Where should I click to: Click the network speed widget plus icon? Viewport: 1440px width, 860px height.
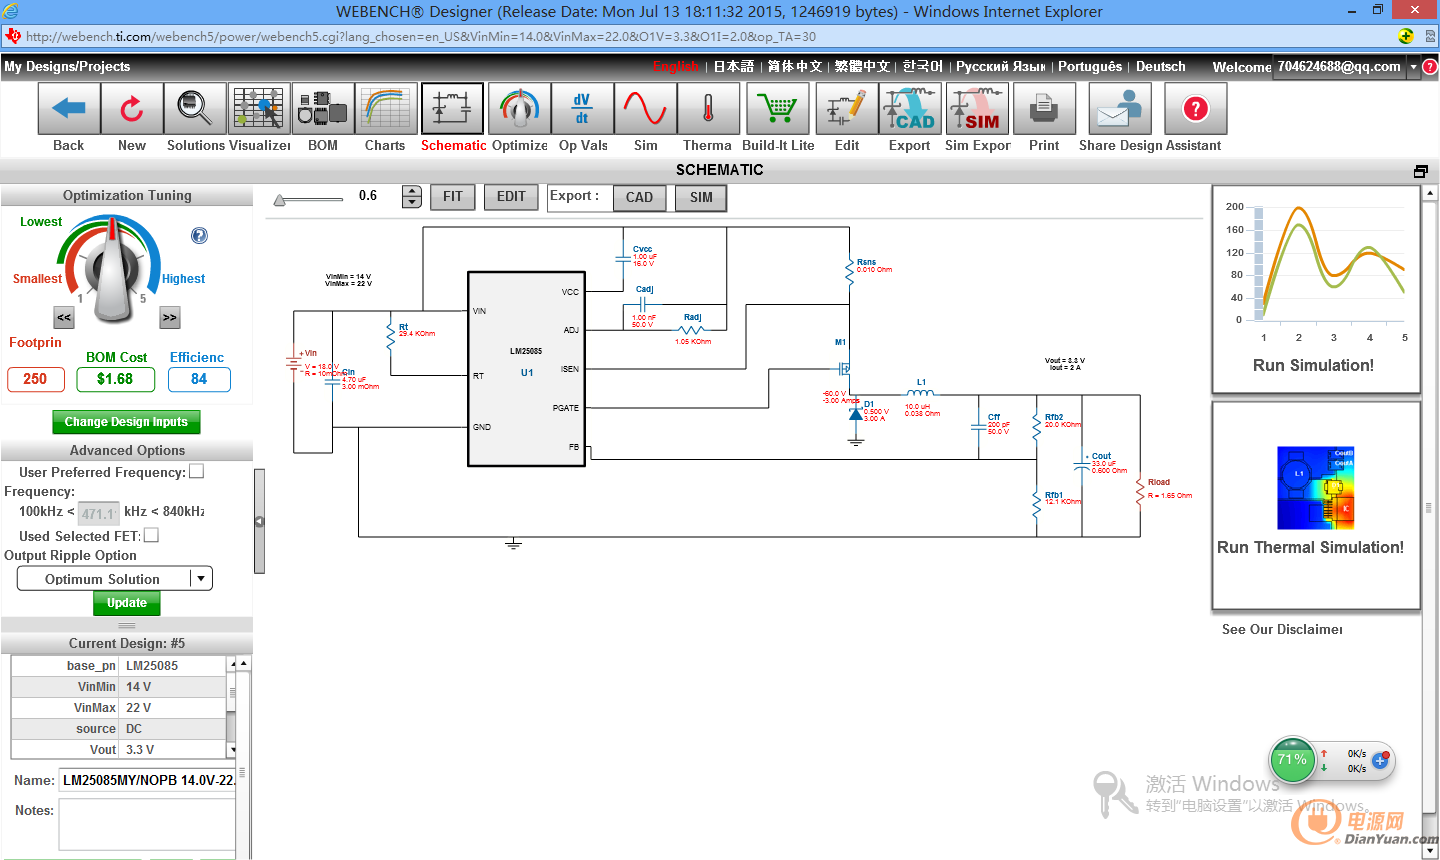(1380, 761)
